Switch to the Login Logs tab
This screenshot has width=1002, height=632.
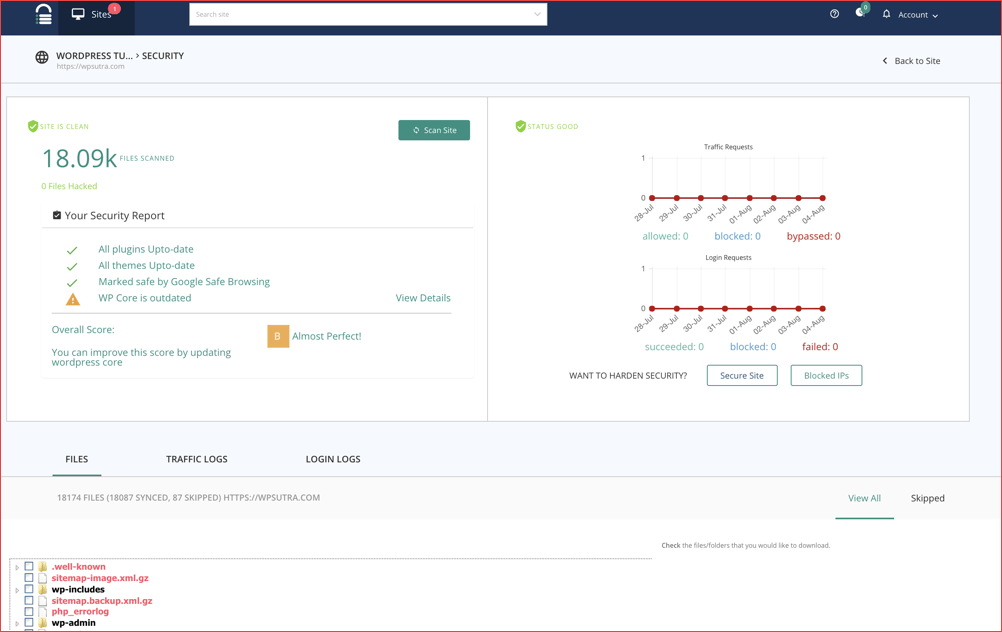(x=333, y=459)
